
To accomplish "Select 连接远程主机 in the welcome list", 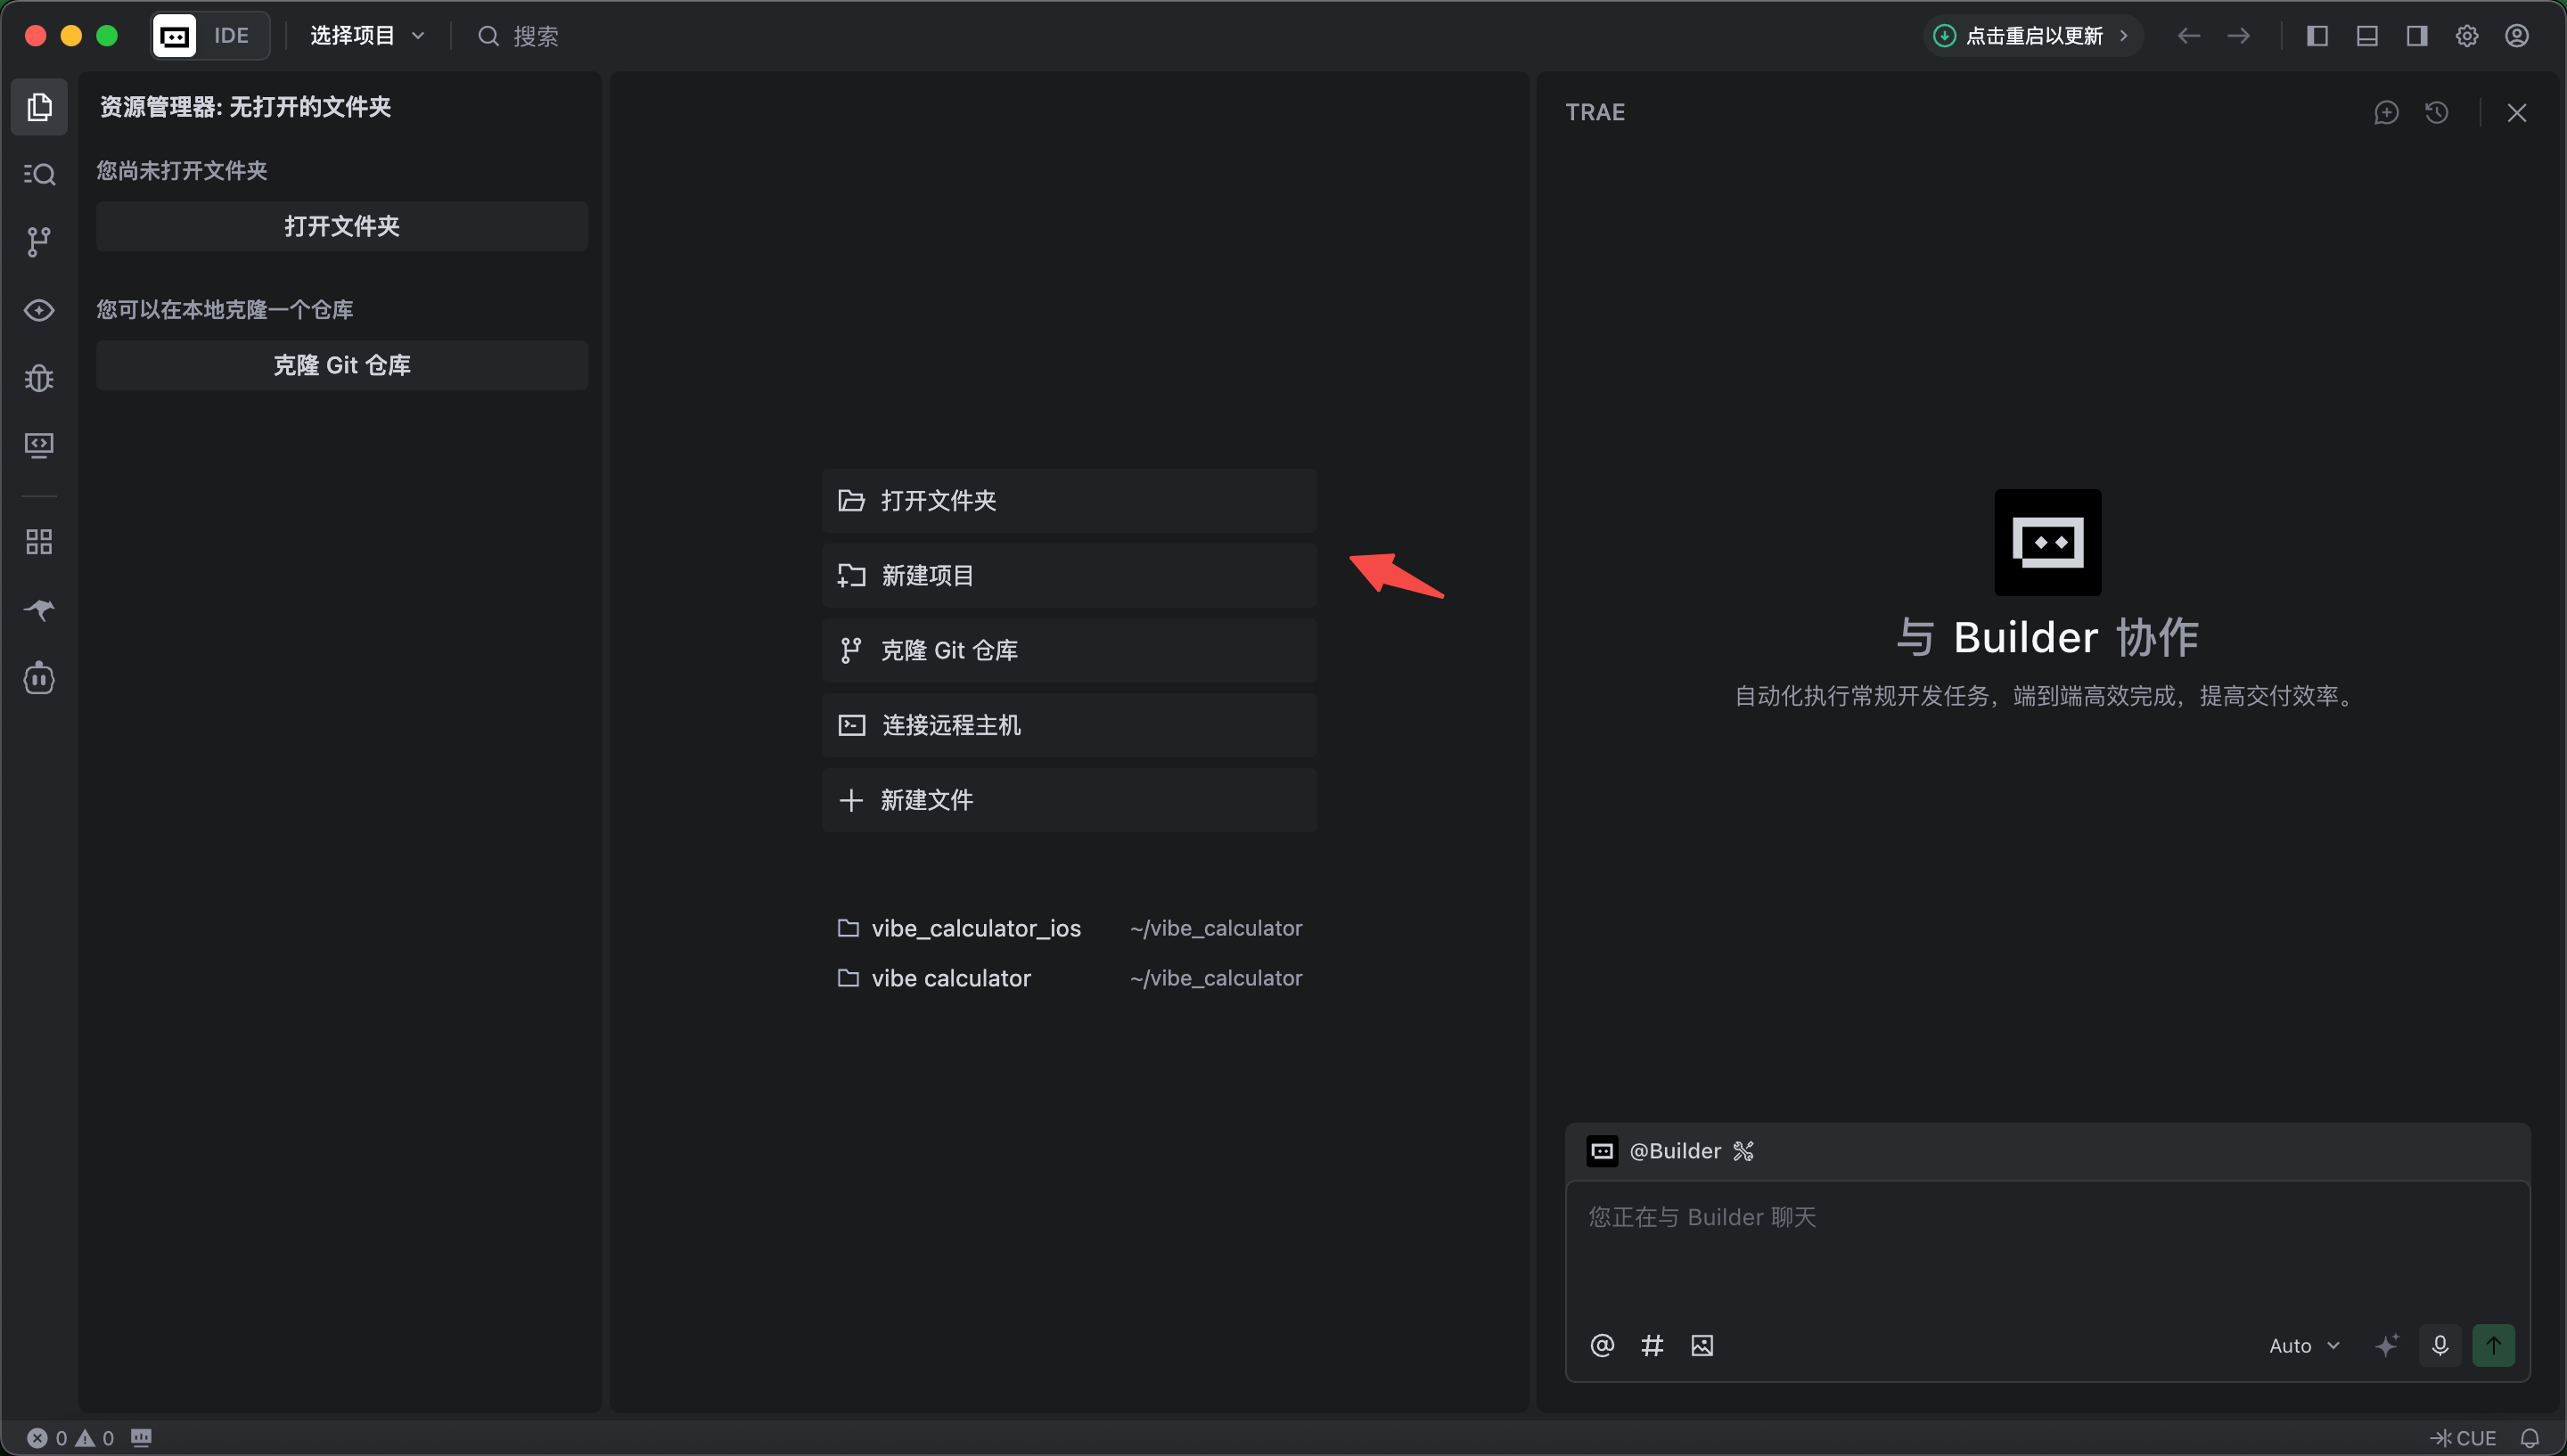I will click(1069, 725).
